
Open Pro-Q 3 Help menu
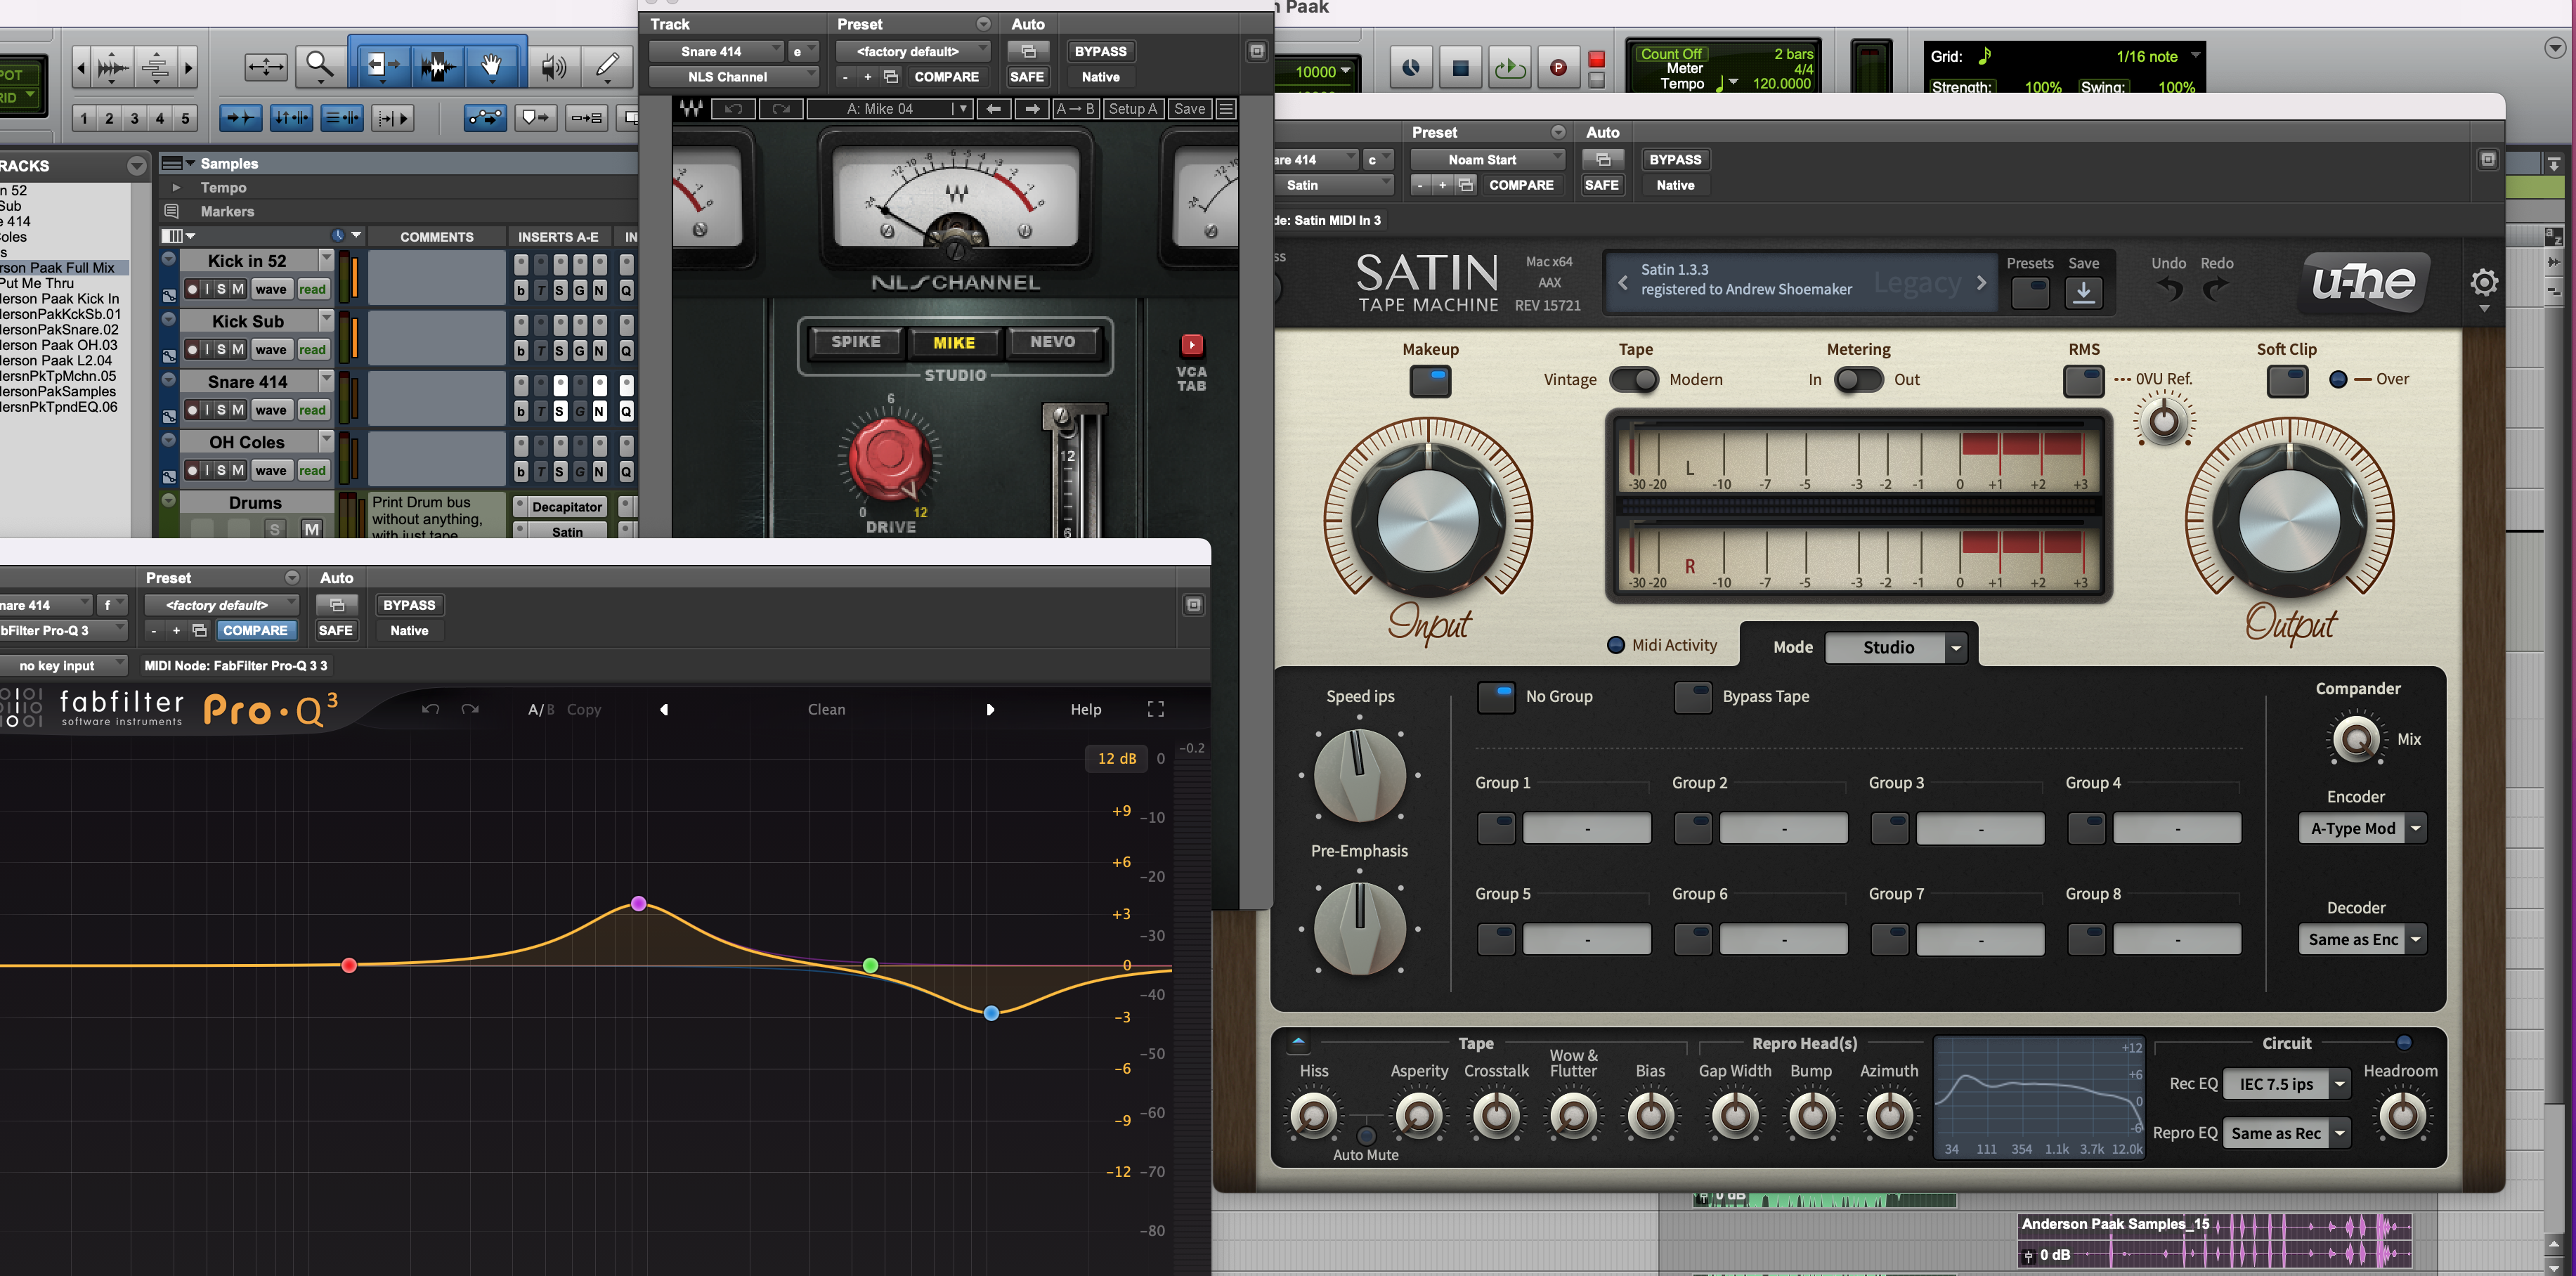pyautogui.click(x=1086, y=709)
